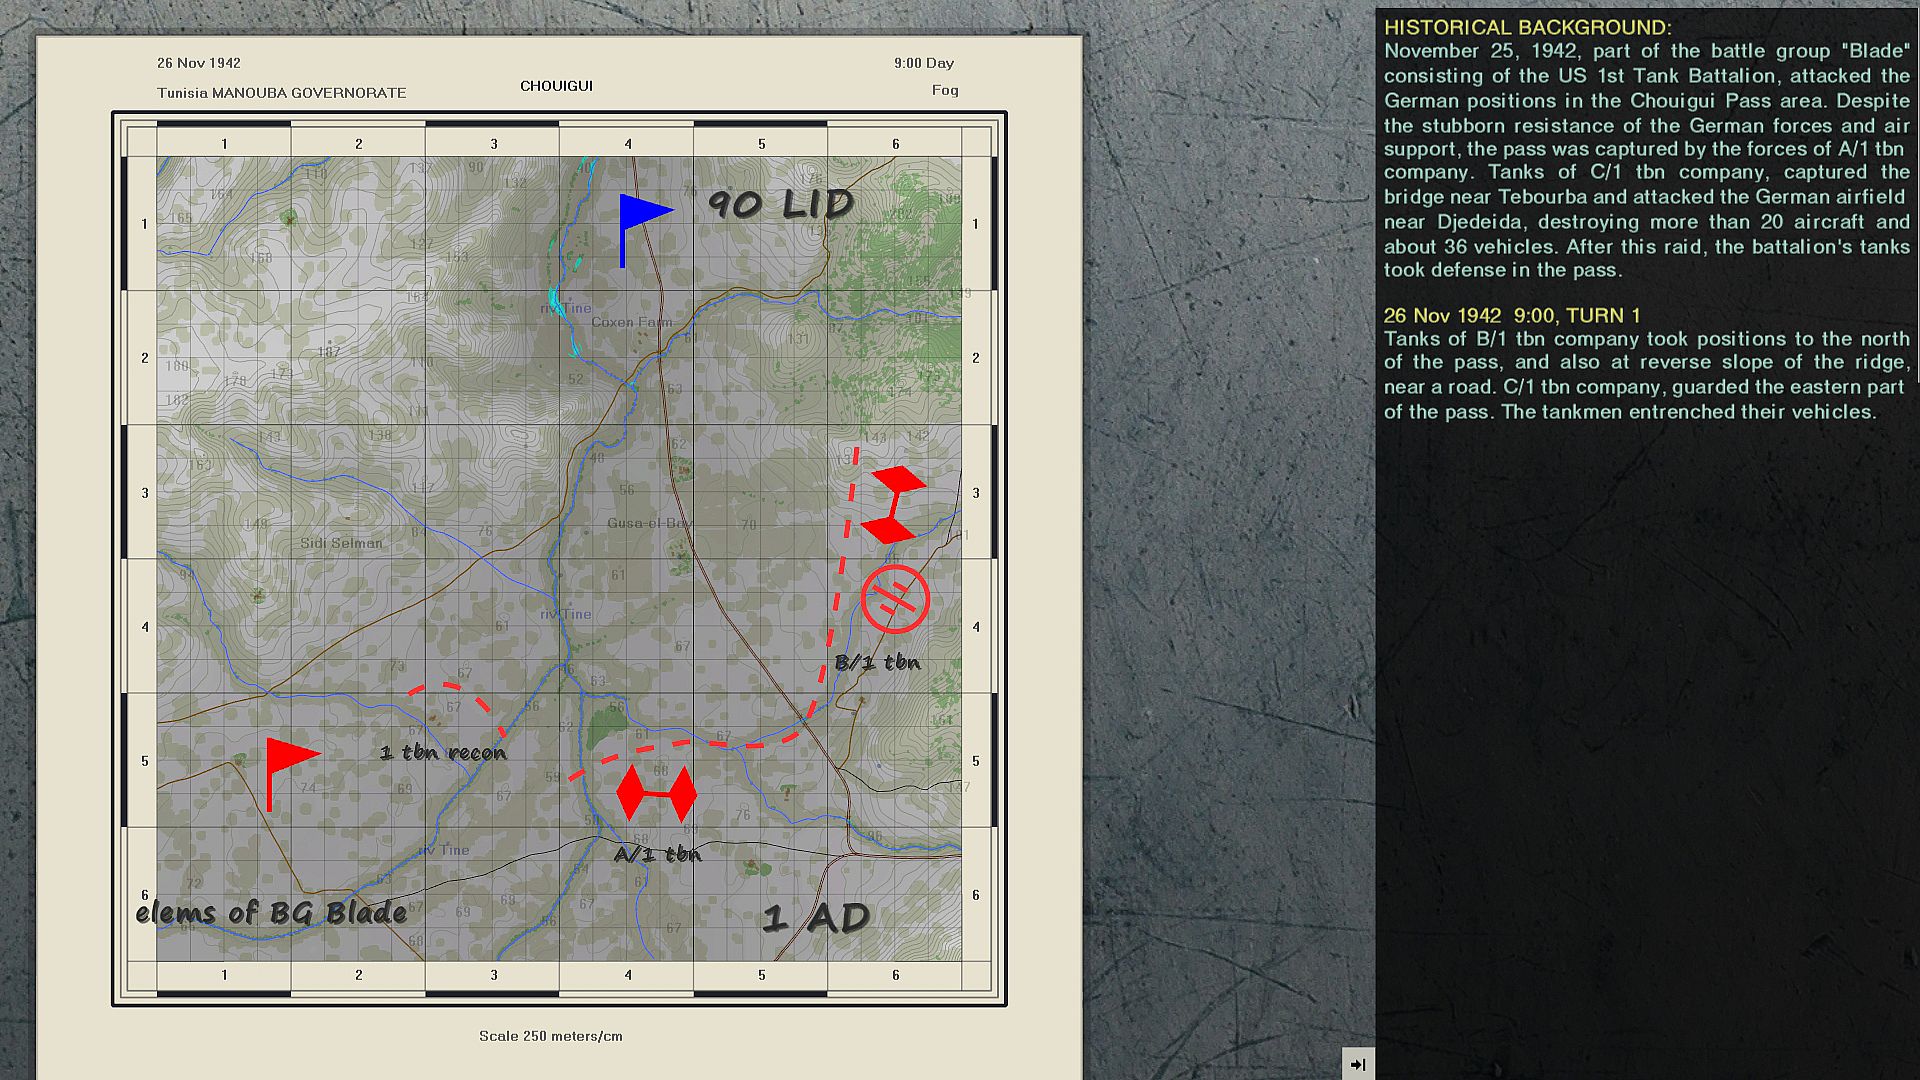1920x1080 pixels.
Task: Click the Tunisia MANOUBA GOVERNORATE label
Action: pyautogui.click(x=281, y=93)
